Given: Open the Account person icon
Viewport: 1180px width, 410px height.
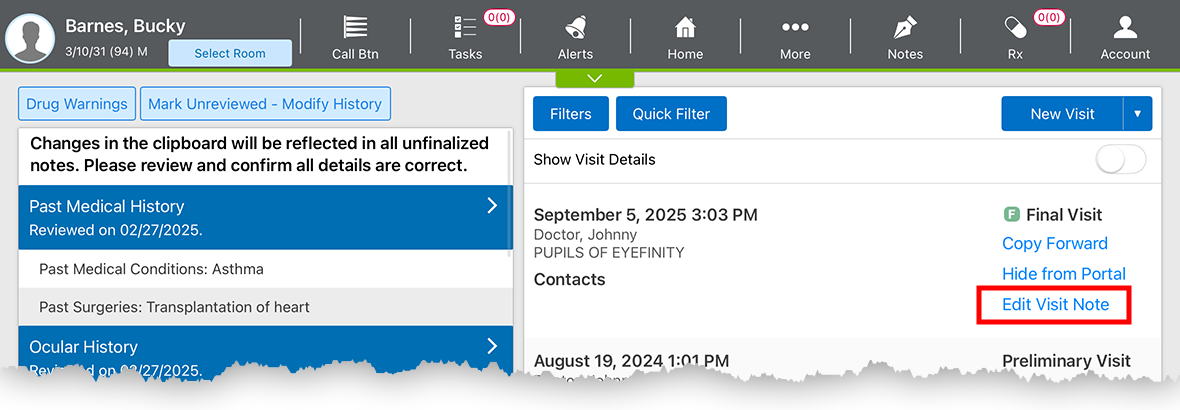Looking at the screenshot, I should click(1125, 28).
